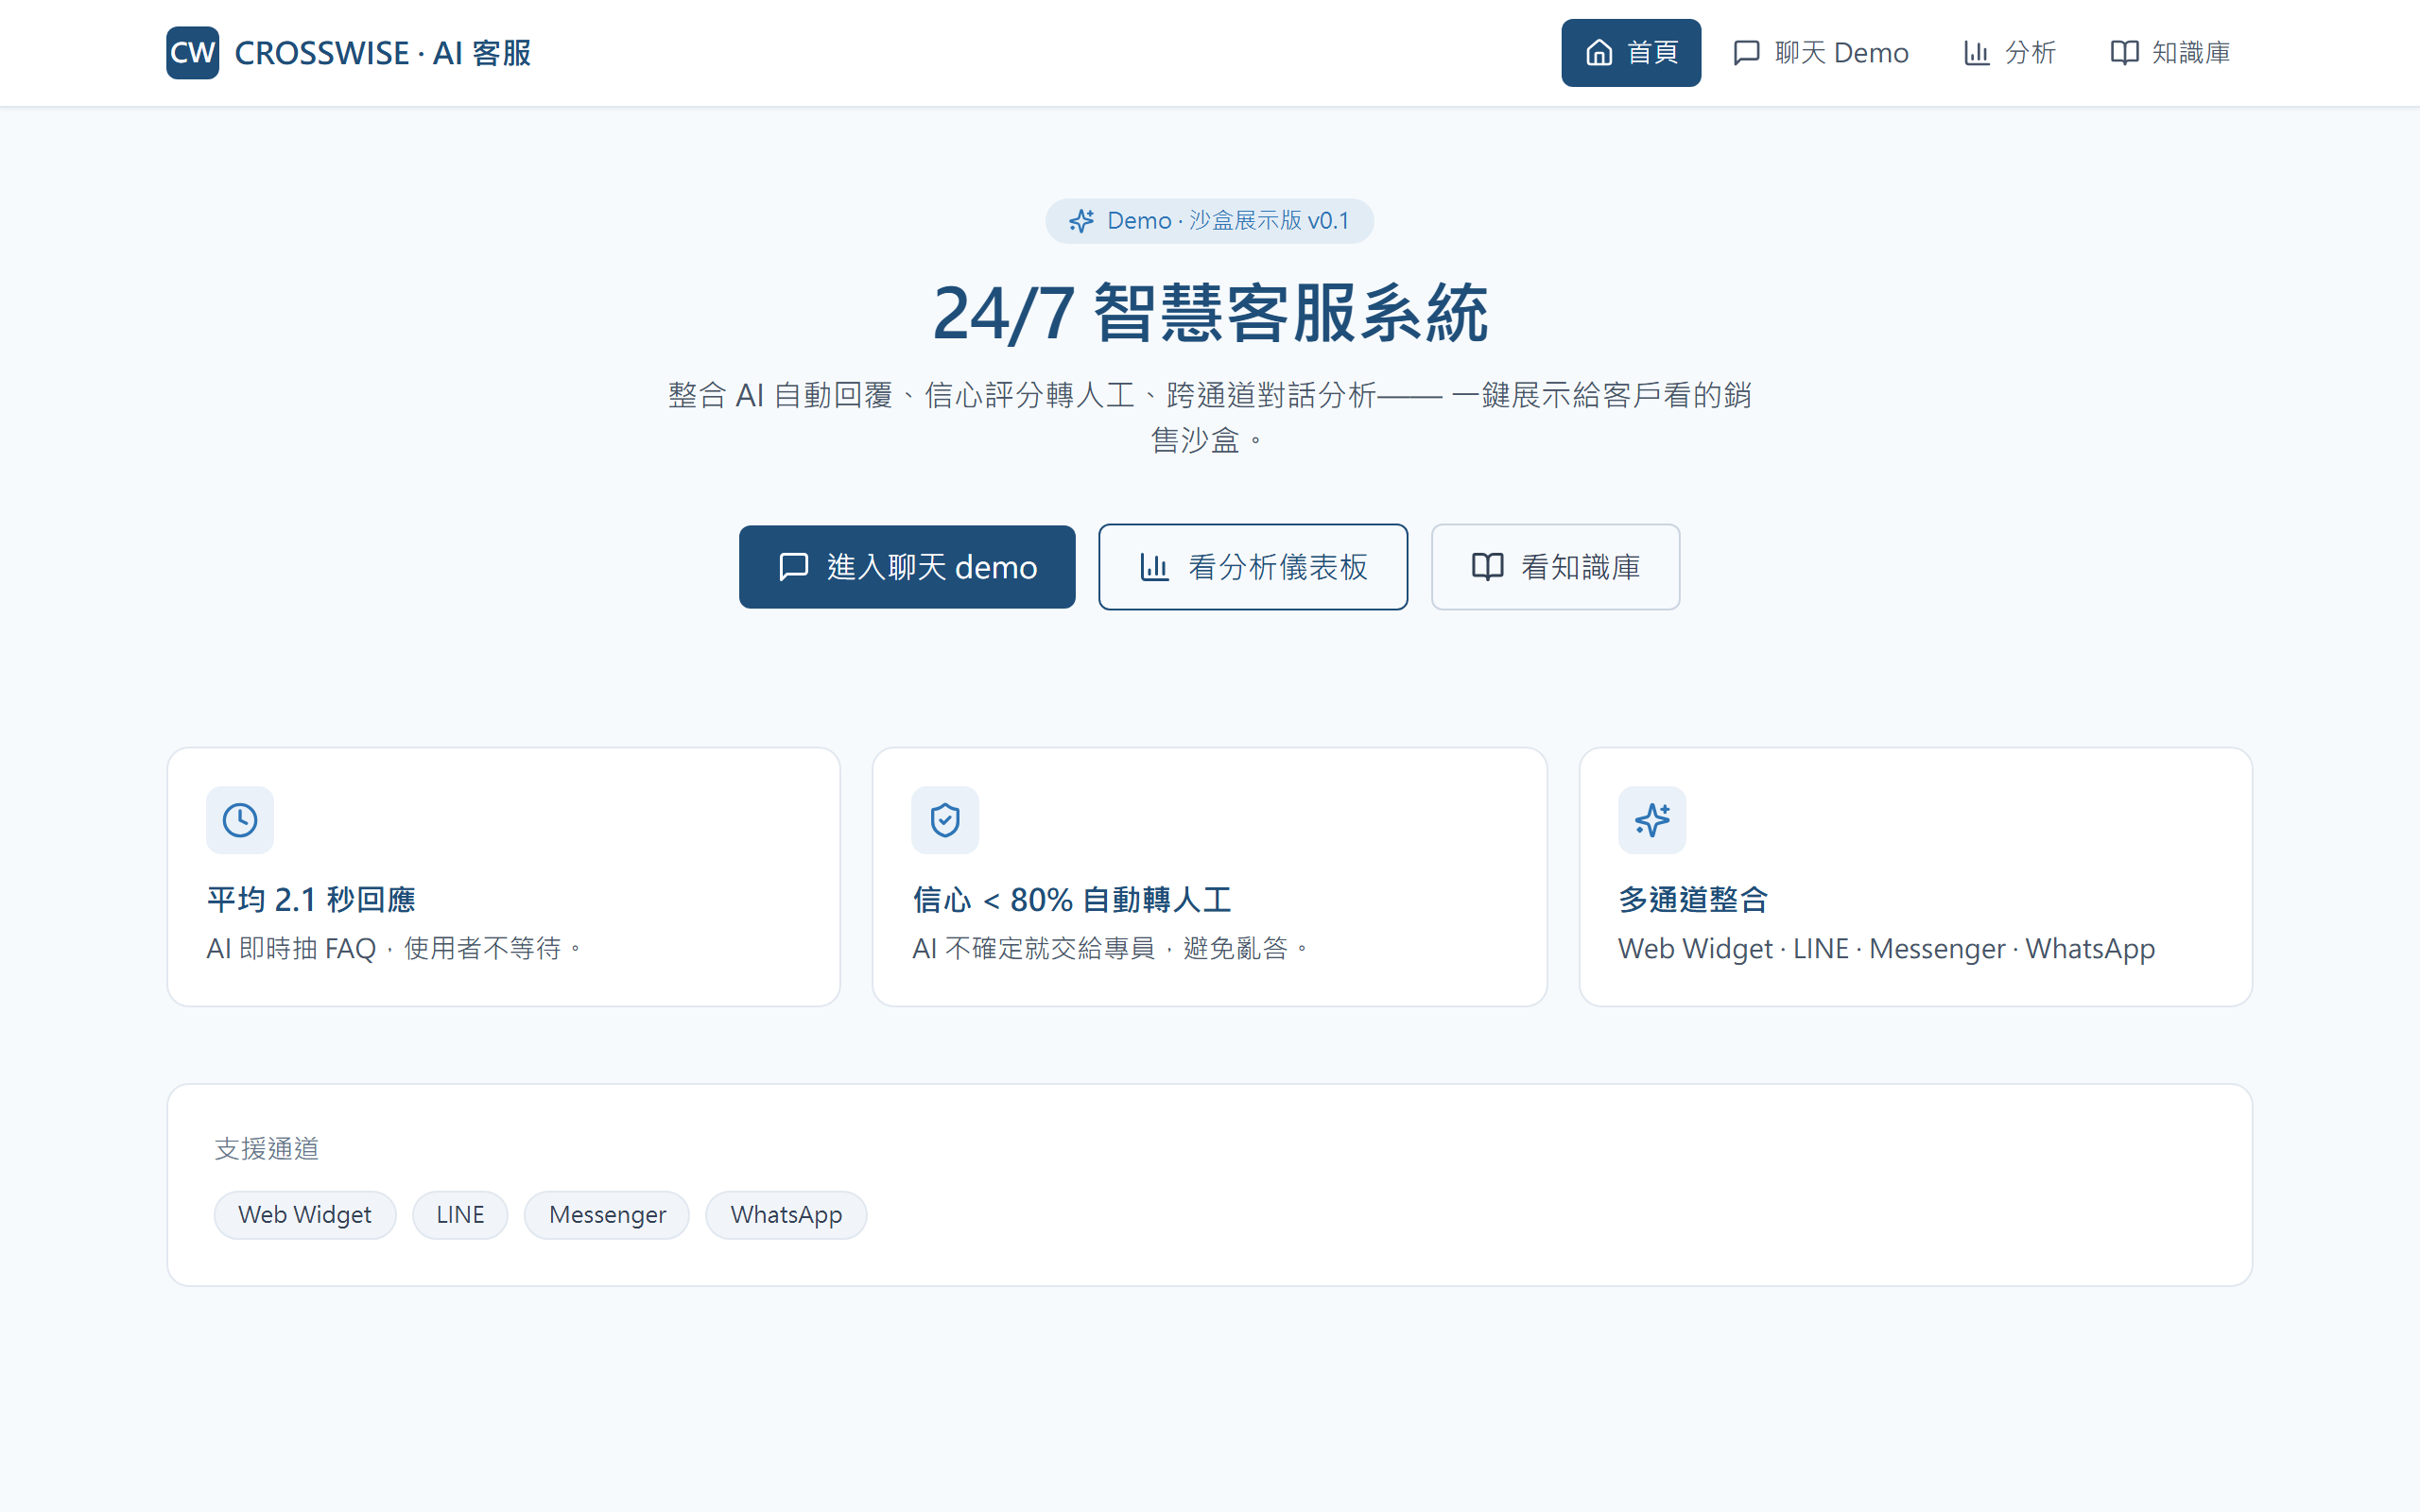Click the CW logo icon

192,52
